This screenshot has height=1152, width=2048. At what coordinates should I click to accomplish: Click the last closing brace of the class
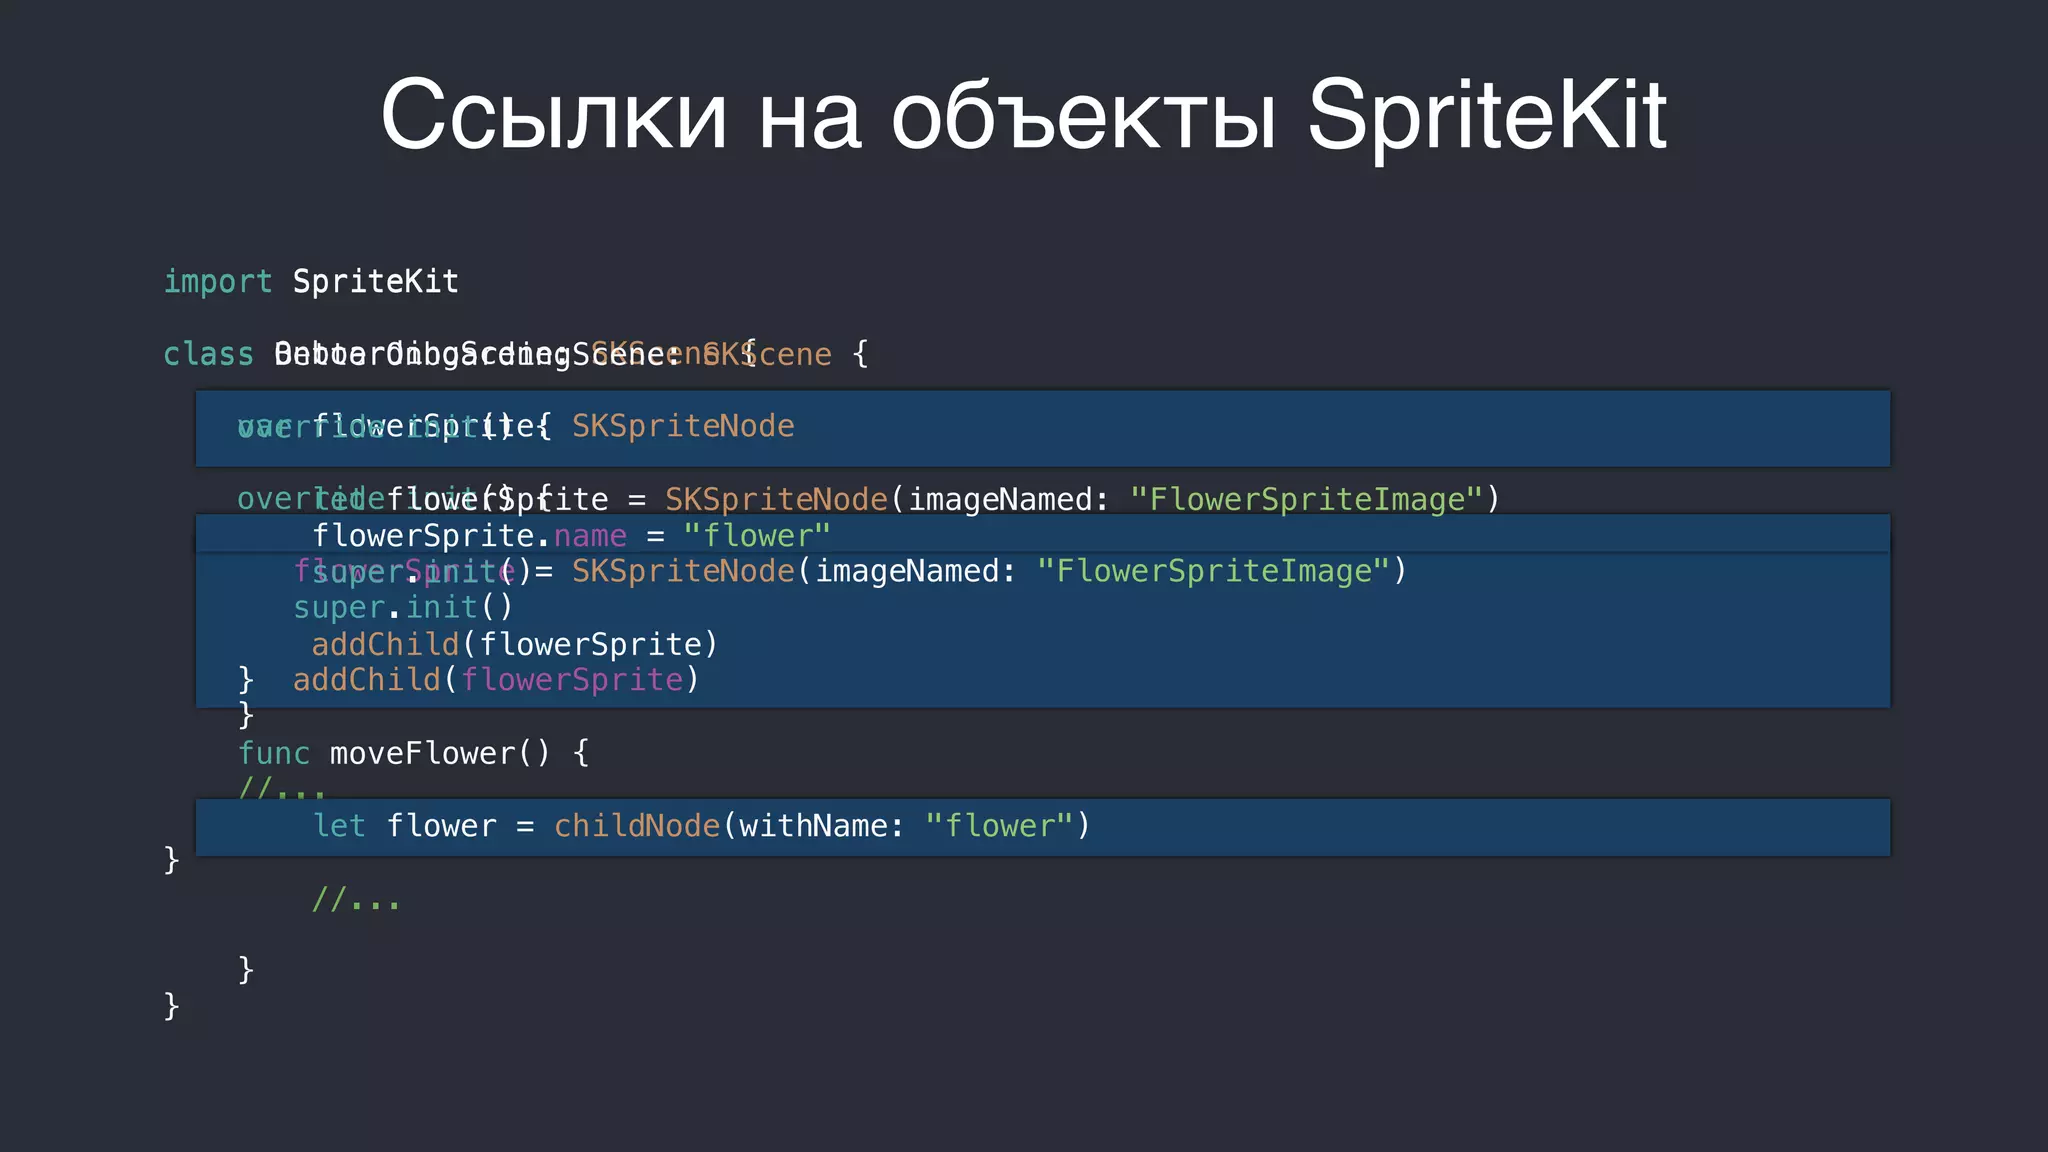[171, 1005]
